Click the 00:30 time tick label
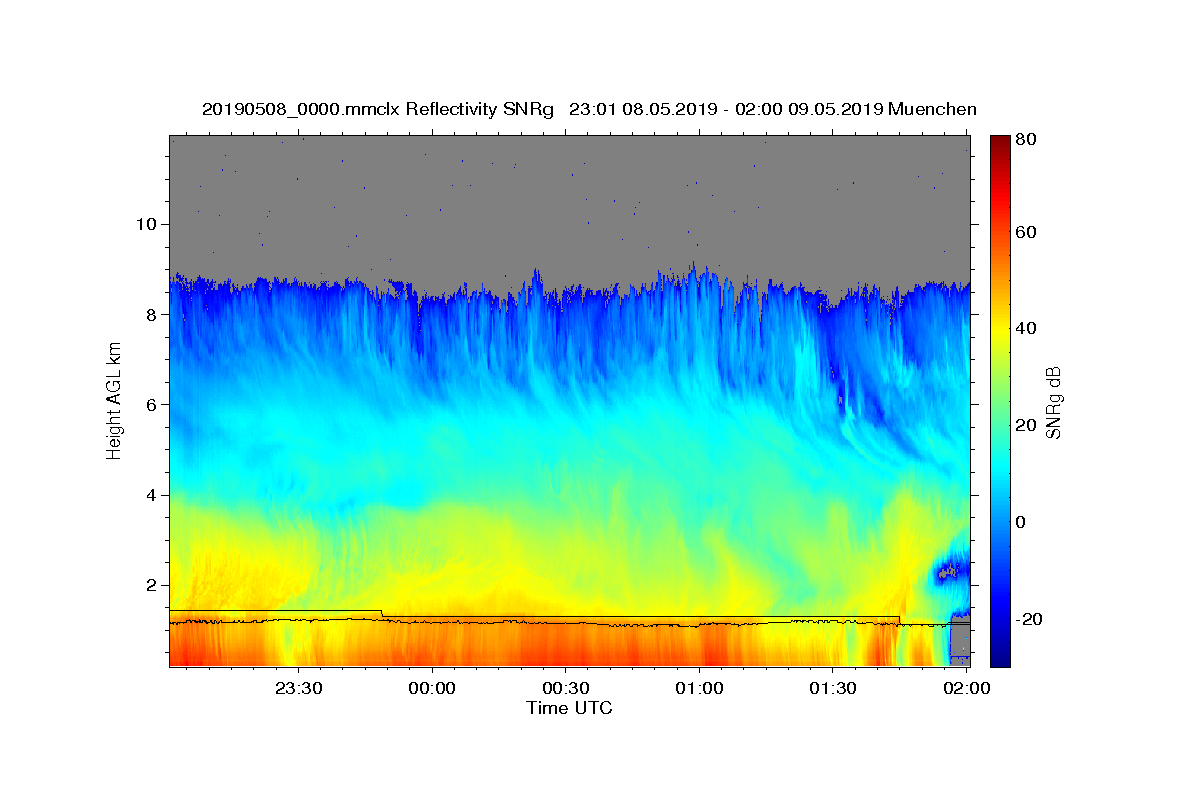The height and width of the screenshot is (800, 1200). click(566, 688)
